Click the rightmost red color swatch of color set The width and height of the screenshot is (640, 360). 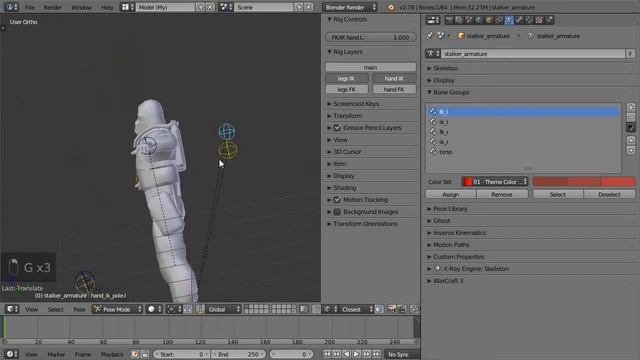coord(618,182)
